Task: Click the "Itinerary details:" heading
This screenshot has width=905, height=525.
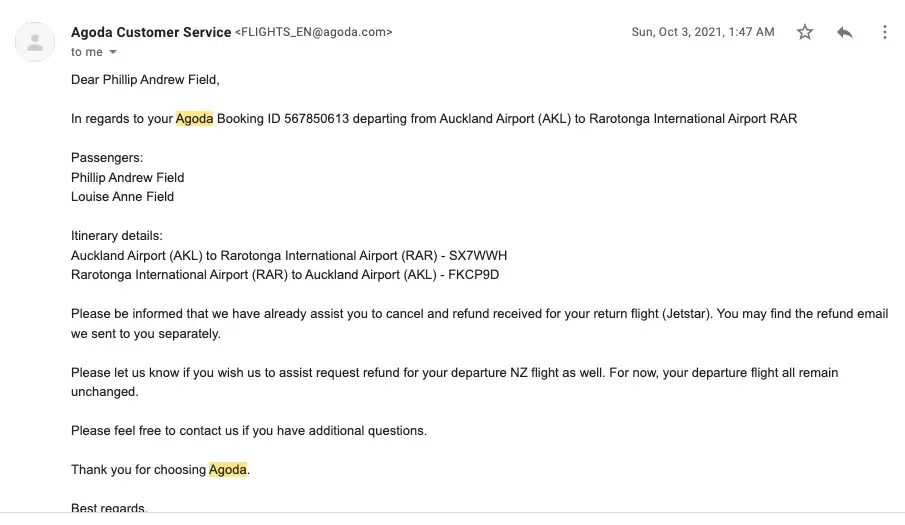Action: pos(116,236)
